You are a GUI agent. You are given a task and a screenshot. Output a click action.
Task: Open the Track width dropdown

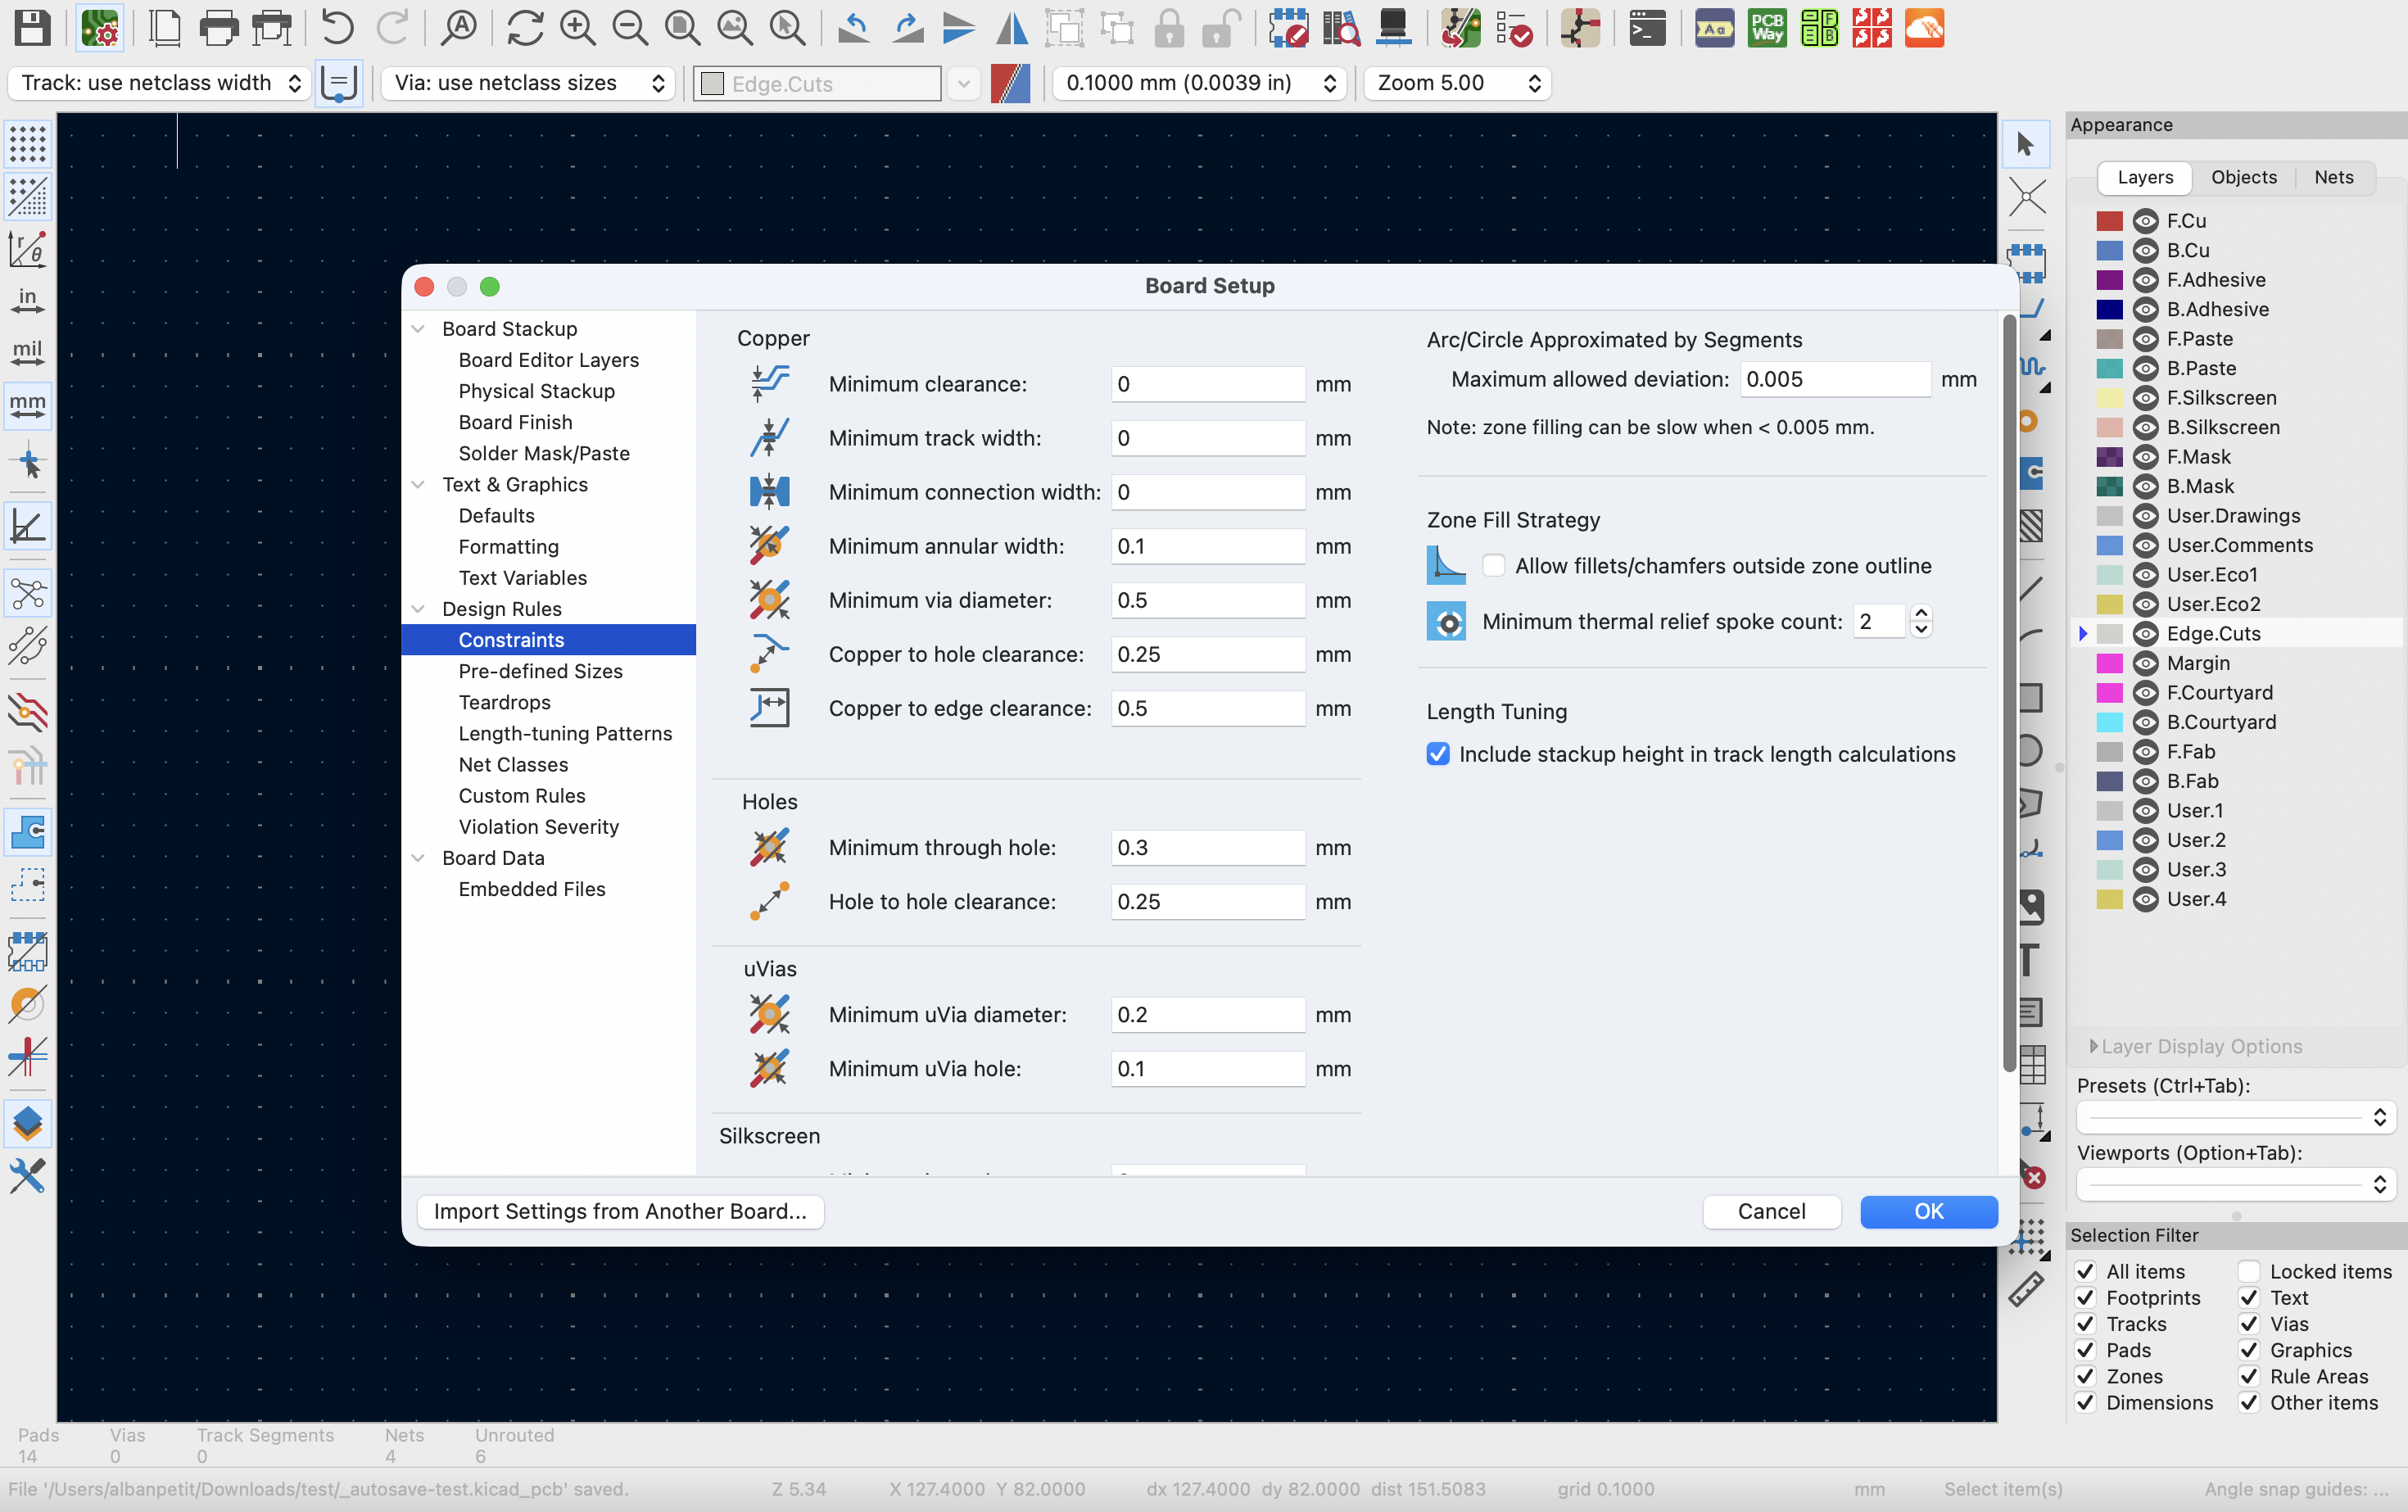[158, 83]
